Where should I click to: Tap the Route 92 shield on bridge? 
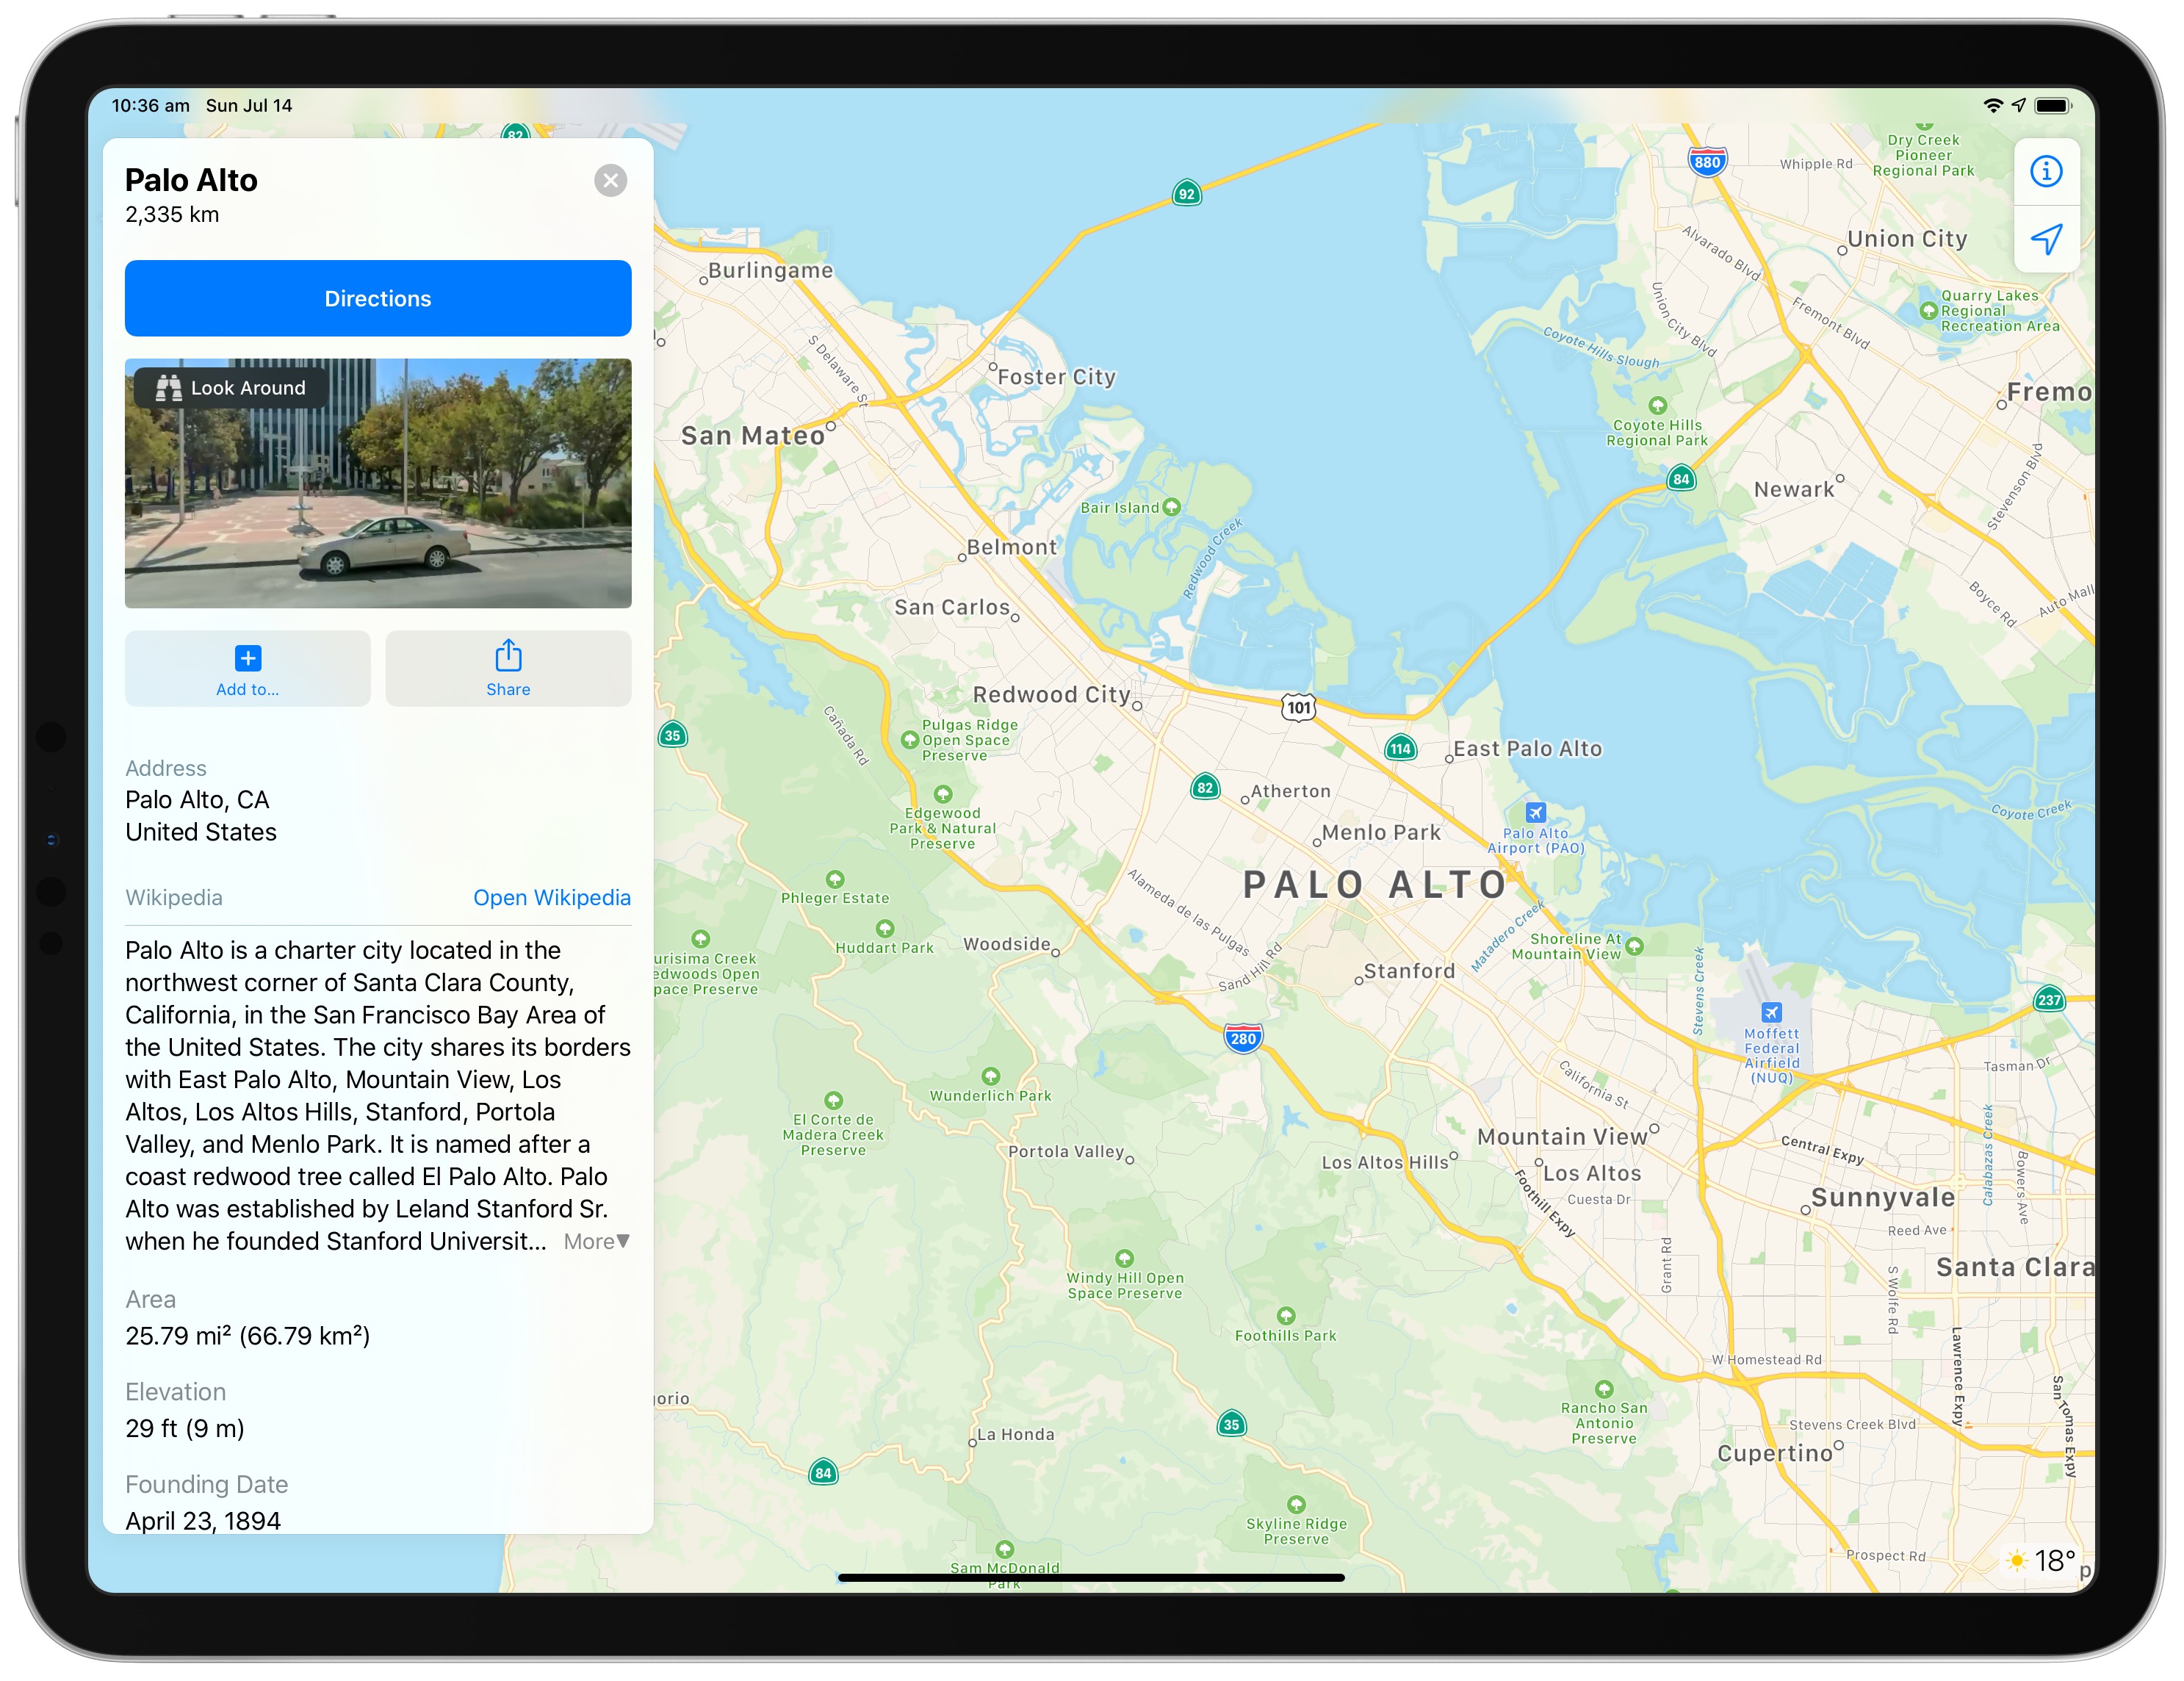(x=1186, y=194)
